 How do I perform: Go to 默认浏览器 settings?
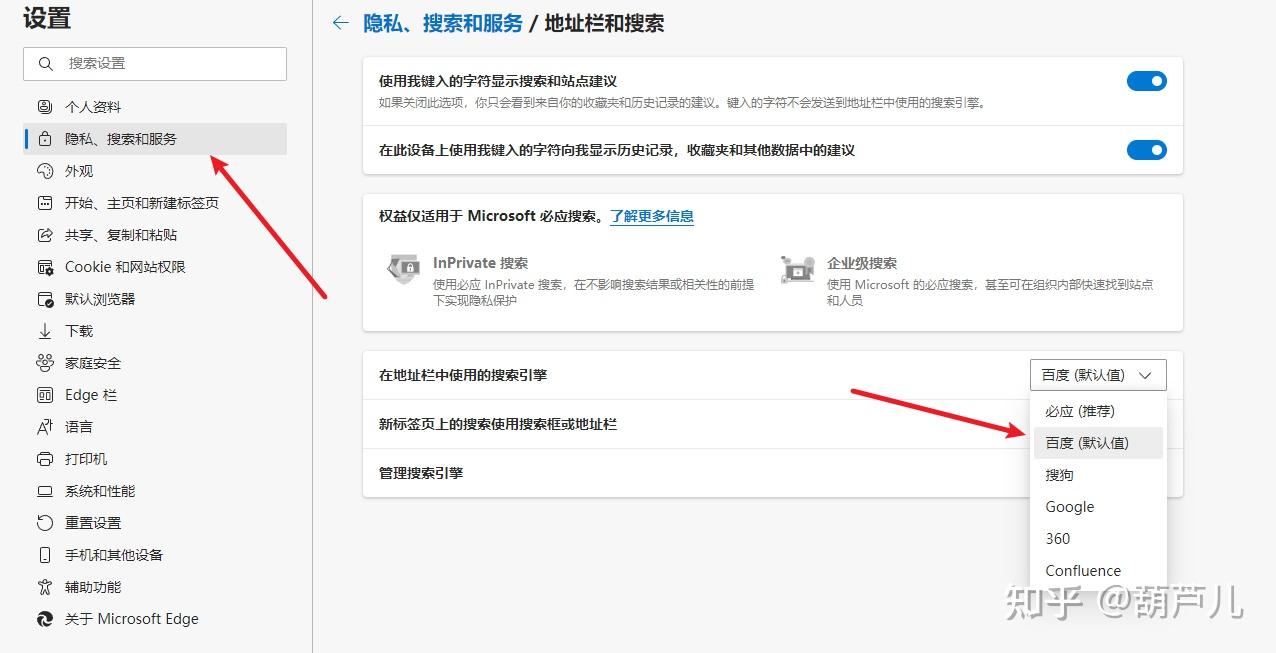coord(155,299)
